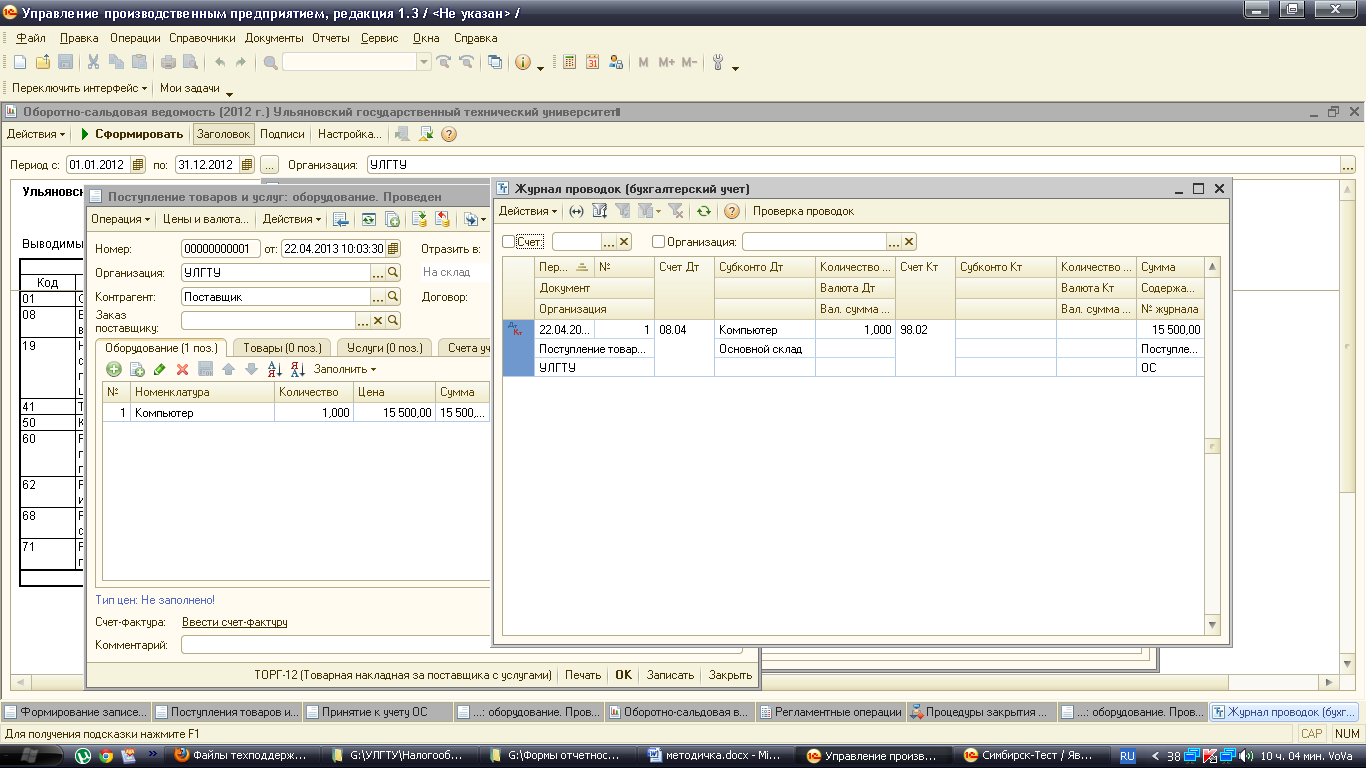This screenshot has height=768, width=1366.
Task: Click the M+ memory add button
Action: tap(666, 62)
